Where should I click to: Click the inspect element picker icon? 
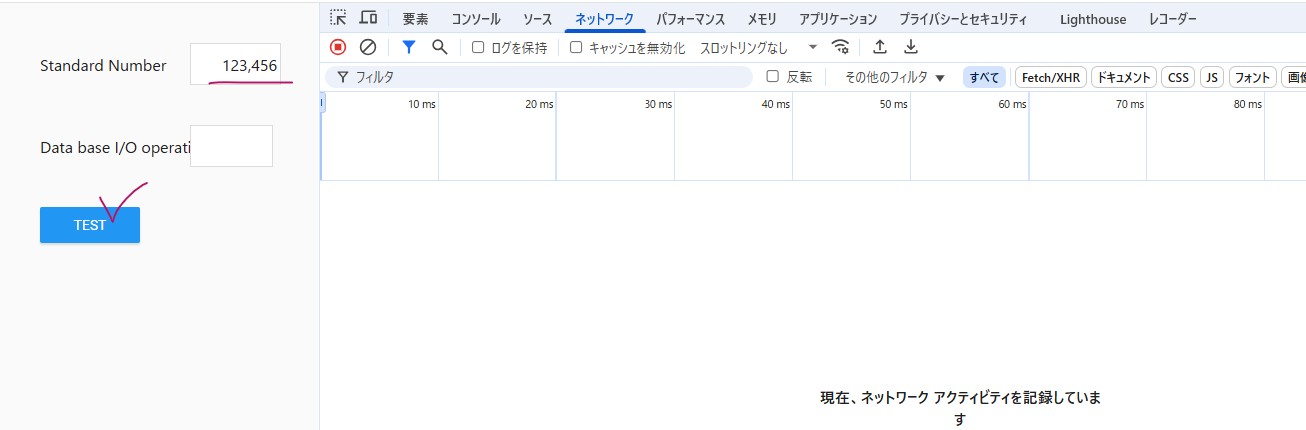point(338,18)
